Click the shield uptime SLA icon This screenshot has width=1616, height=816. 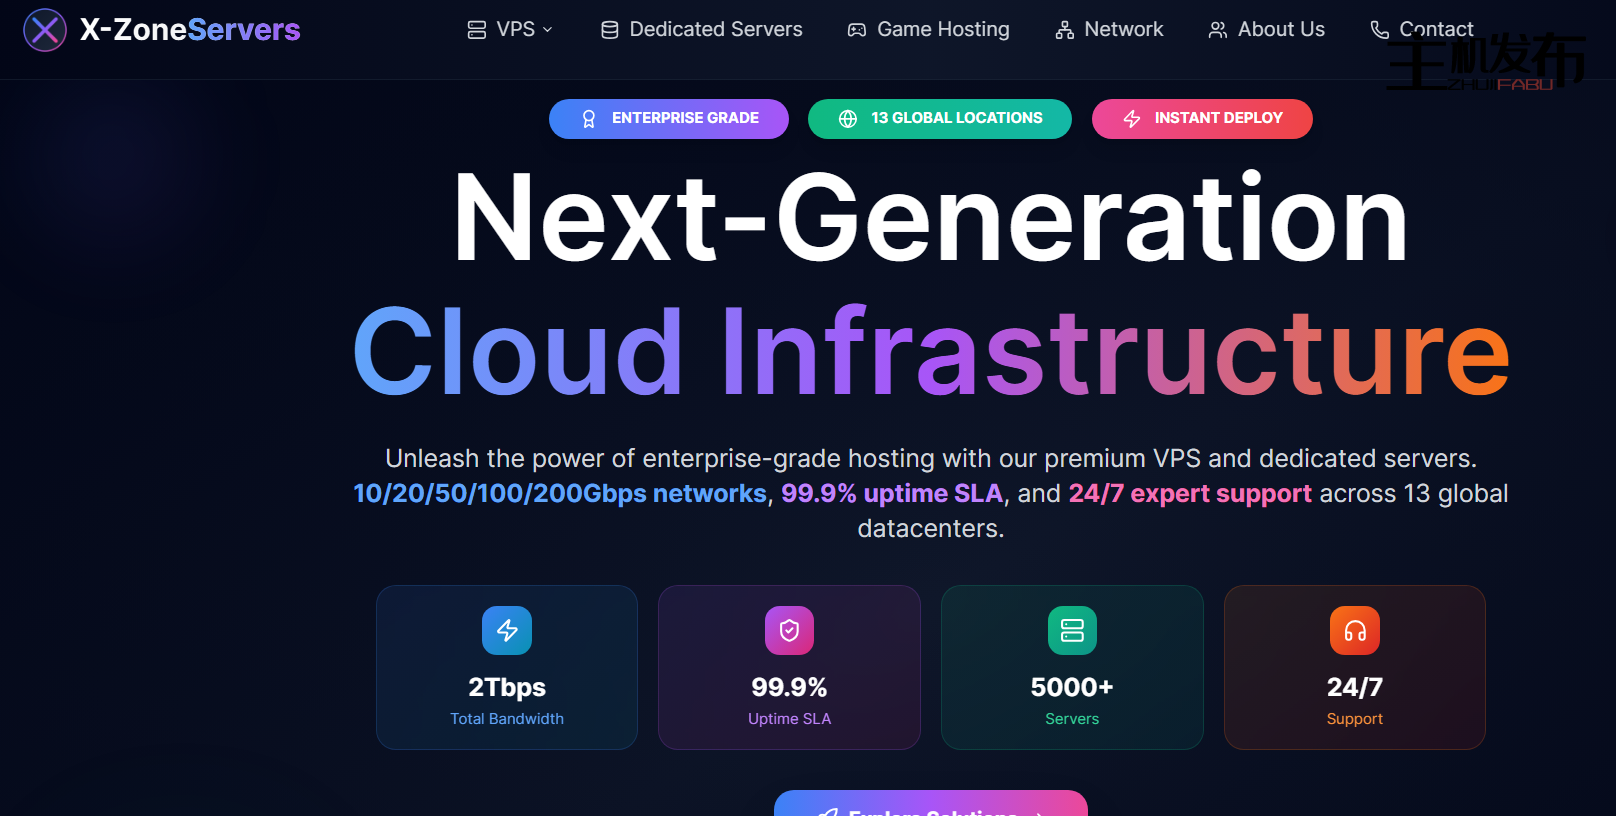(x=789, y=631)
